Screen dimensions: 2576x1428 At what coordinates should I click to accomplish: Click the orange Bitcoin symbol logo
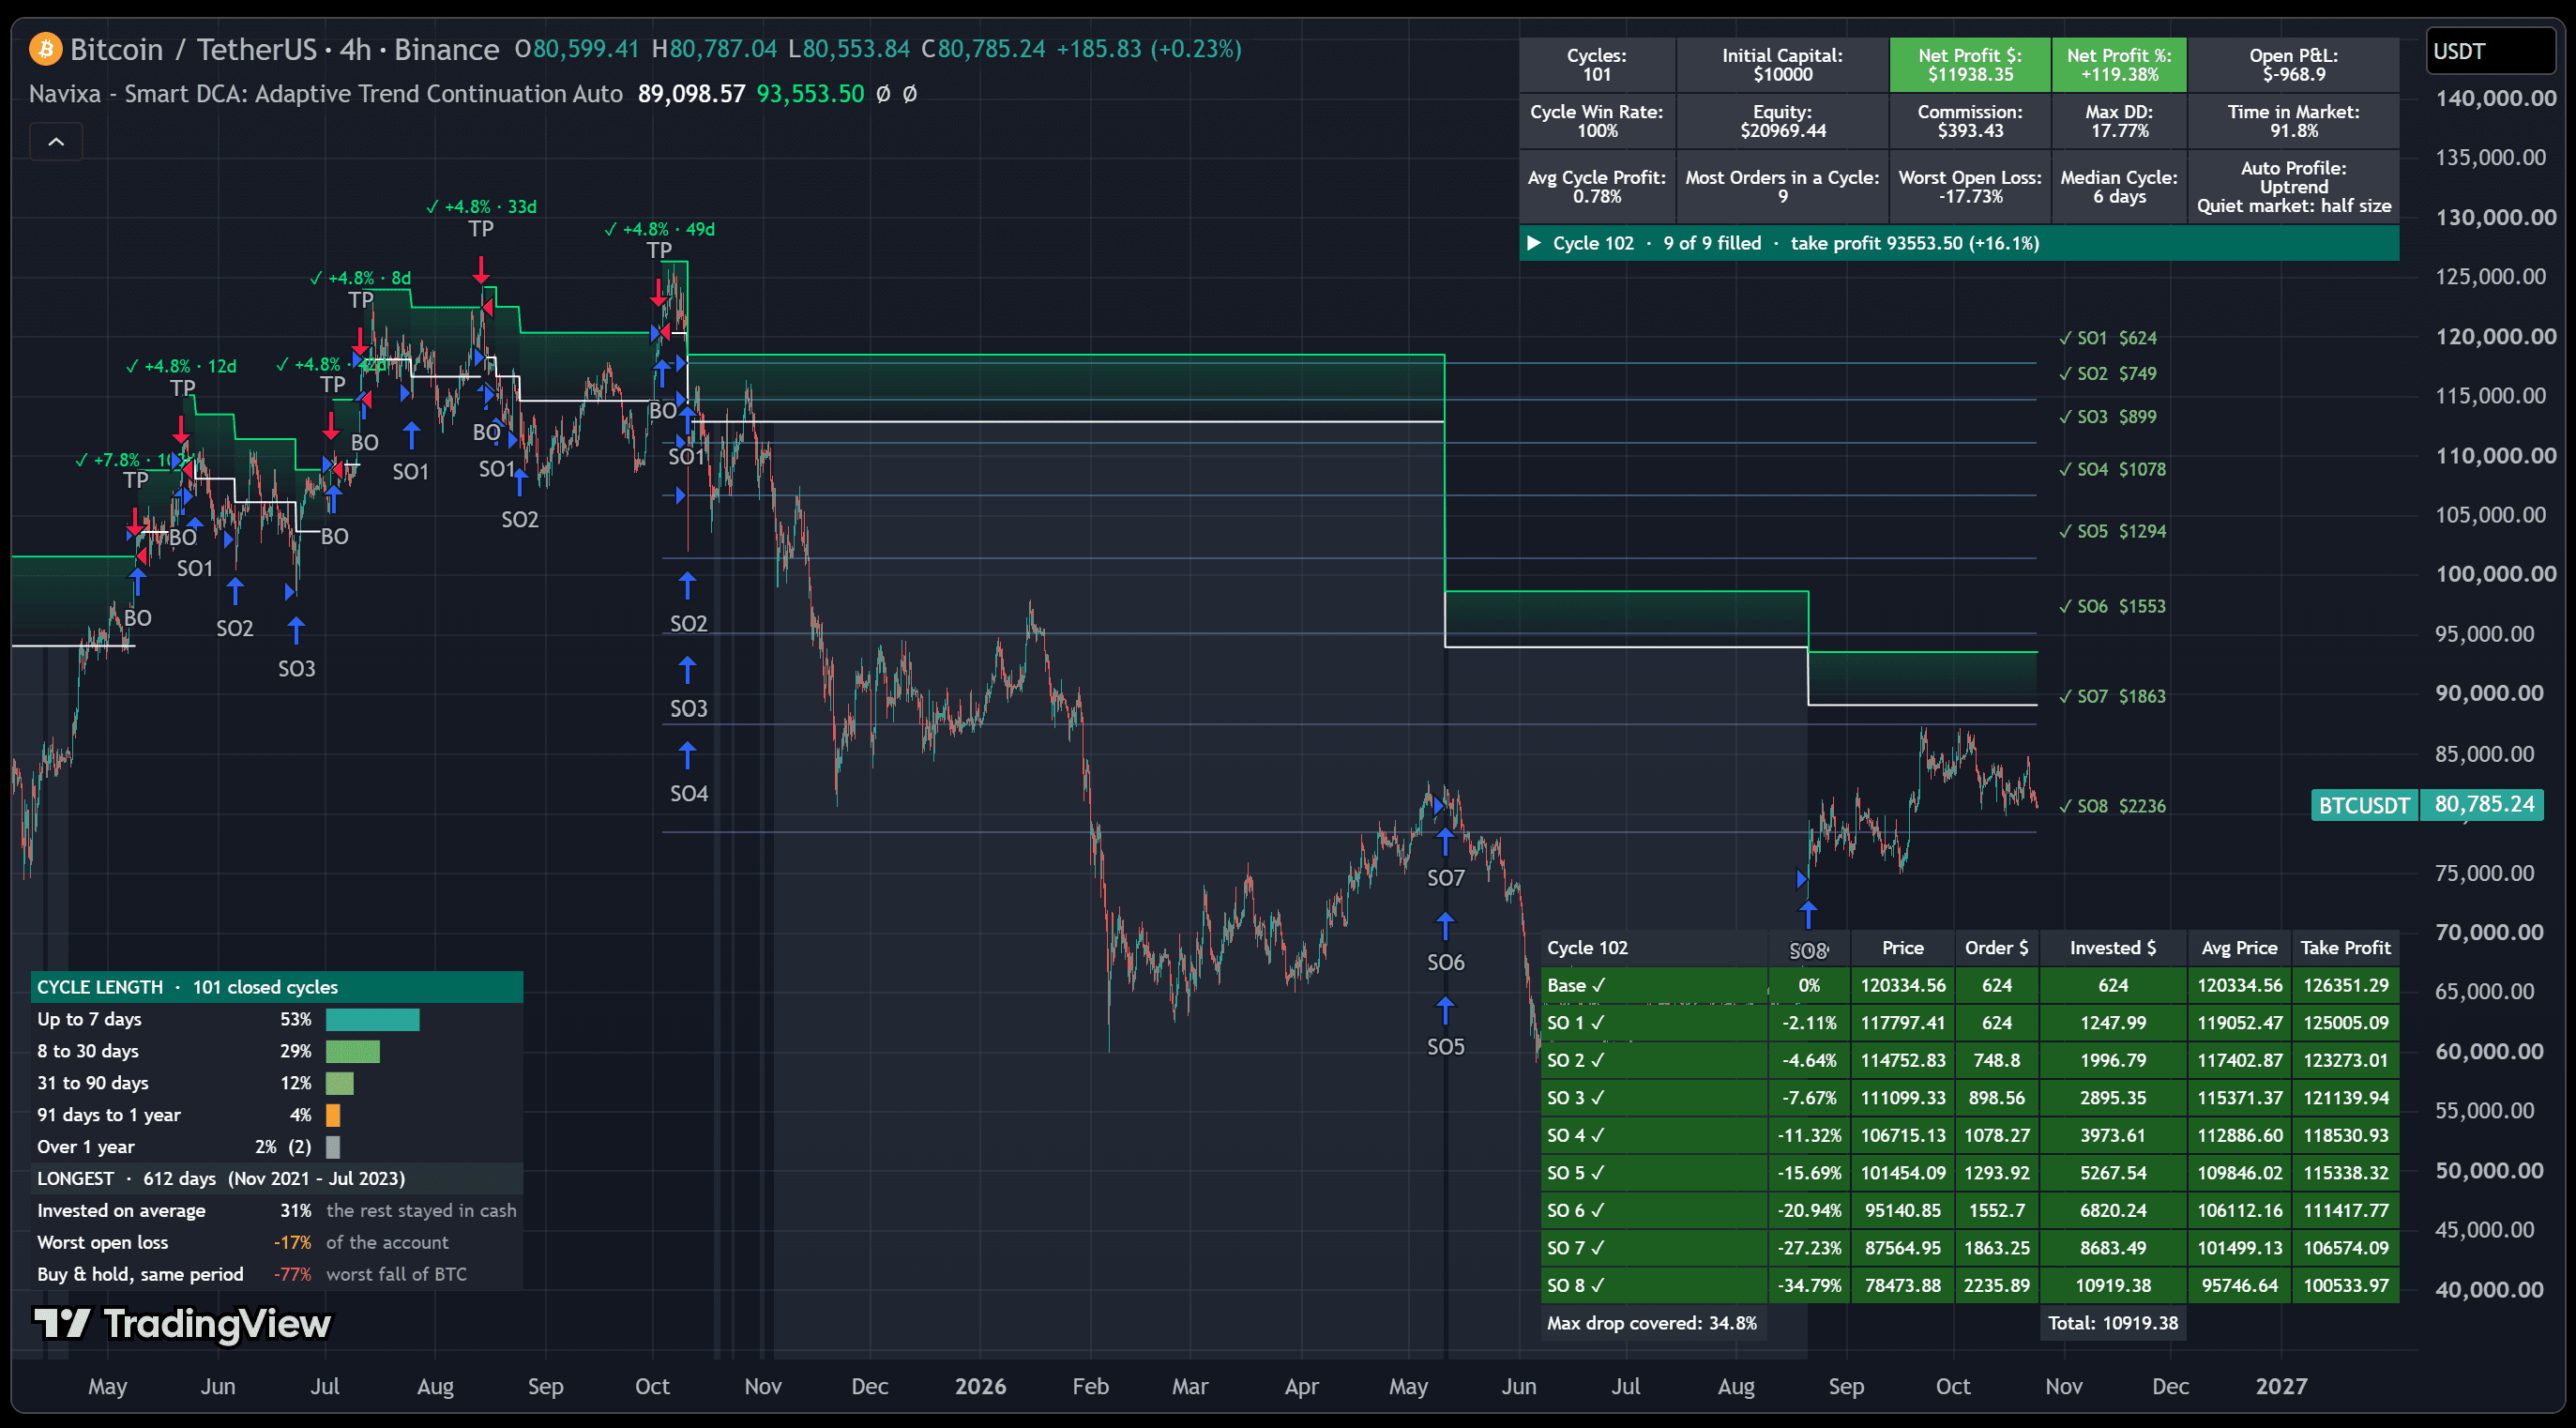pos(45,49)
